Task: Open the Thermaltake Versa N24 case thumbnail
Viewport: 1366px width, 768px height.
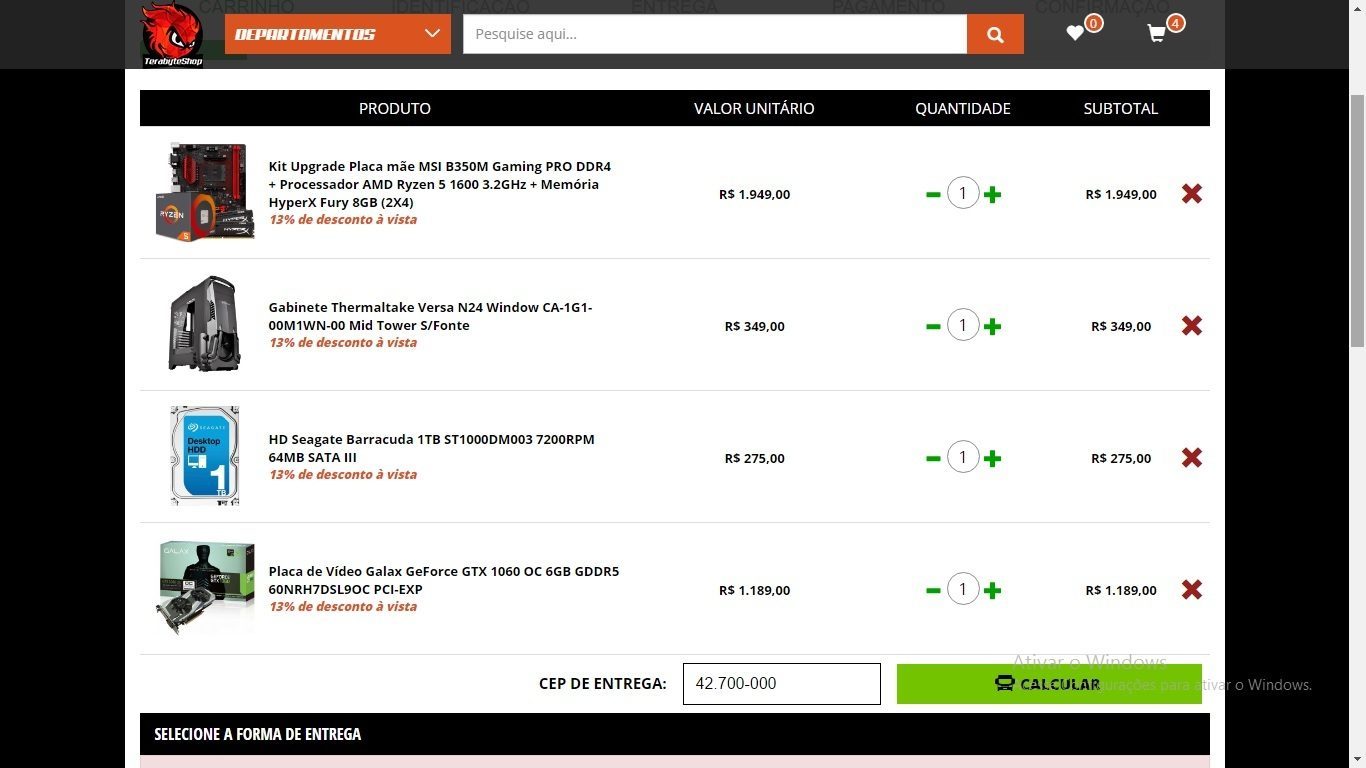Action: 205,324
